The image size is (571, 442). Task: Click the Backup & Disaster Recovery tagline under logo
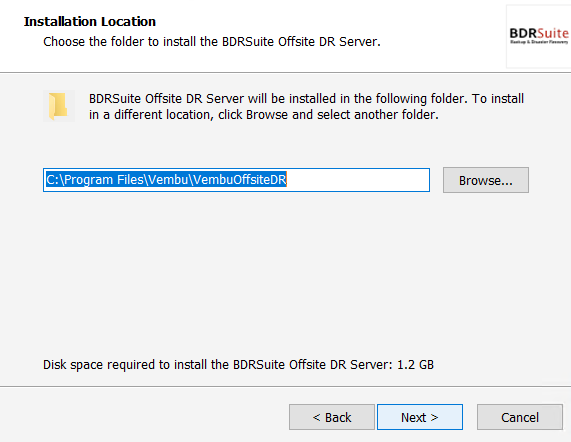539,42
